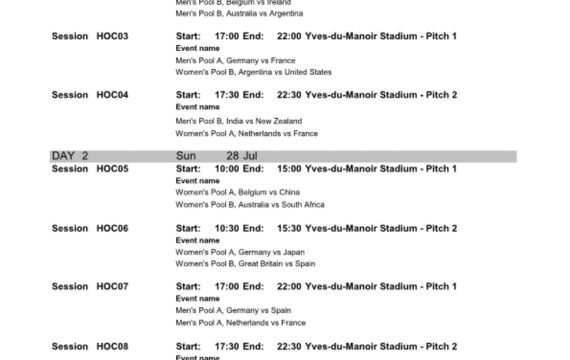Image resolution: width=570 pixels, height=360 pixels.
Task: Click the Sun 28 Jul date text
Action: 217,156
